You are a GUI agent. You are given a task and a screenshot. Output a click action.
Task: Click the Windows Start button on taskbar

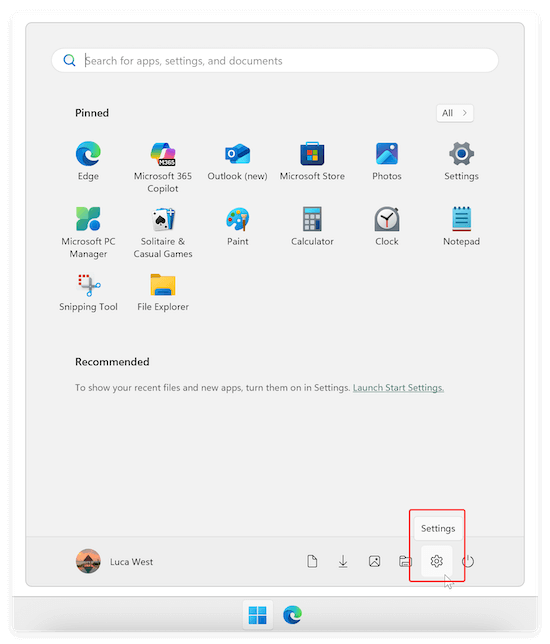click(x=258, y=615)
